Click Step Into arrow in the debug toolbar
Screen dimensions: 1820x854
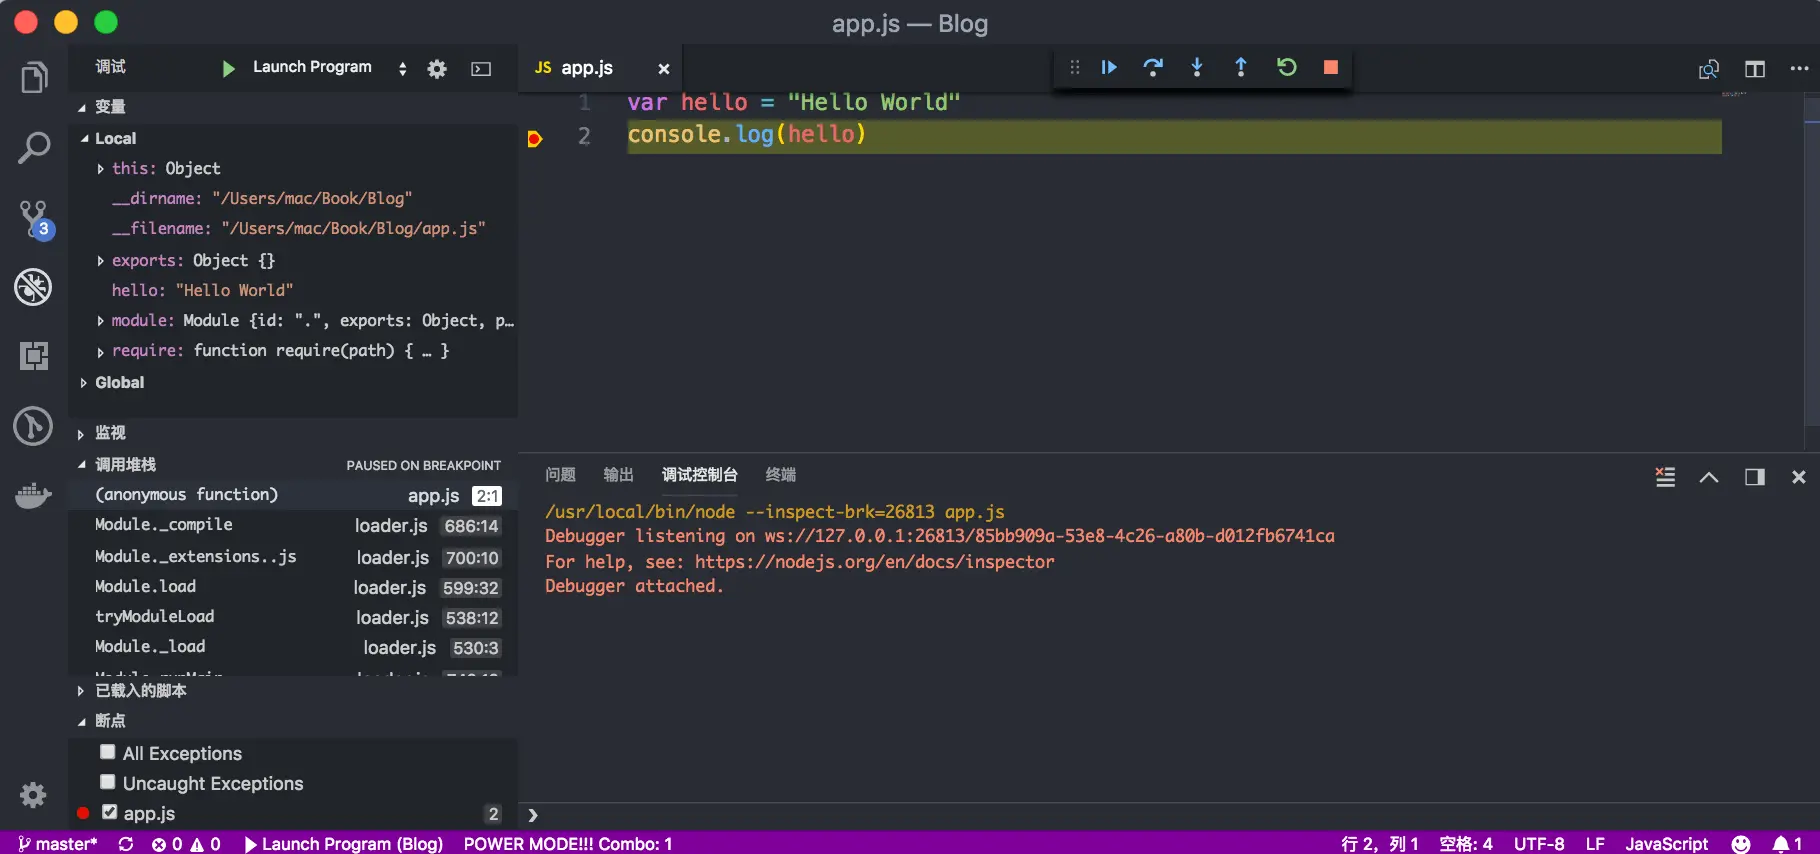[x=1197, y=67]
